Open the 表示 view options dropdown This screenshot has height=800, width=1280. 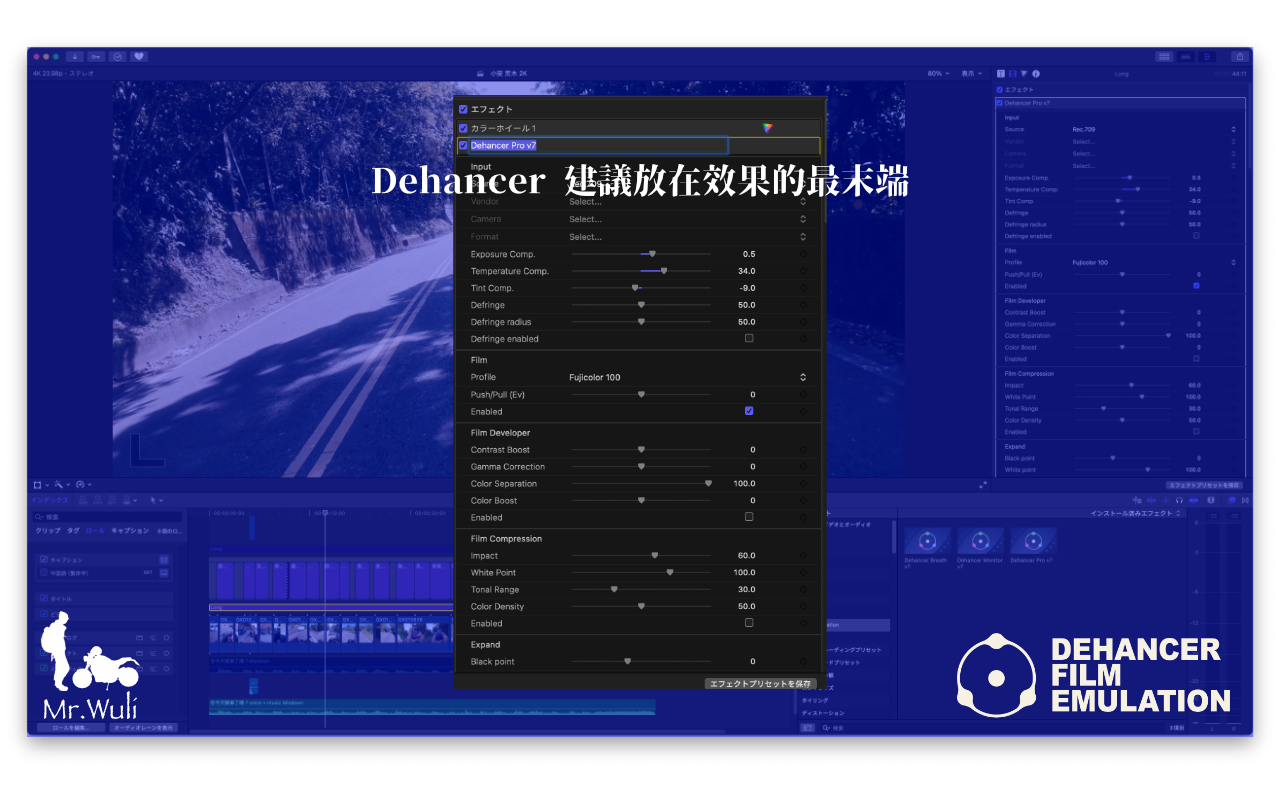tap(971, 73)
